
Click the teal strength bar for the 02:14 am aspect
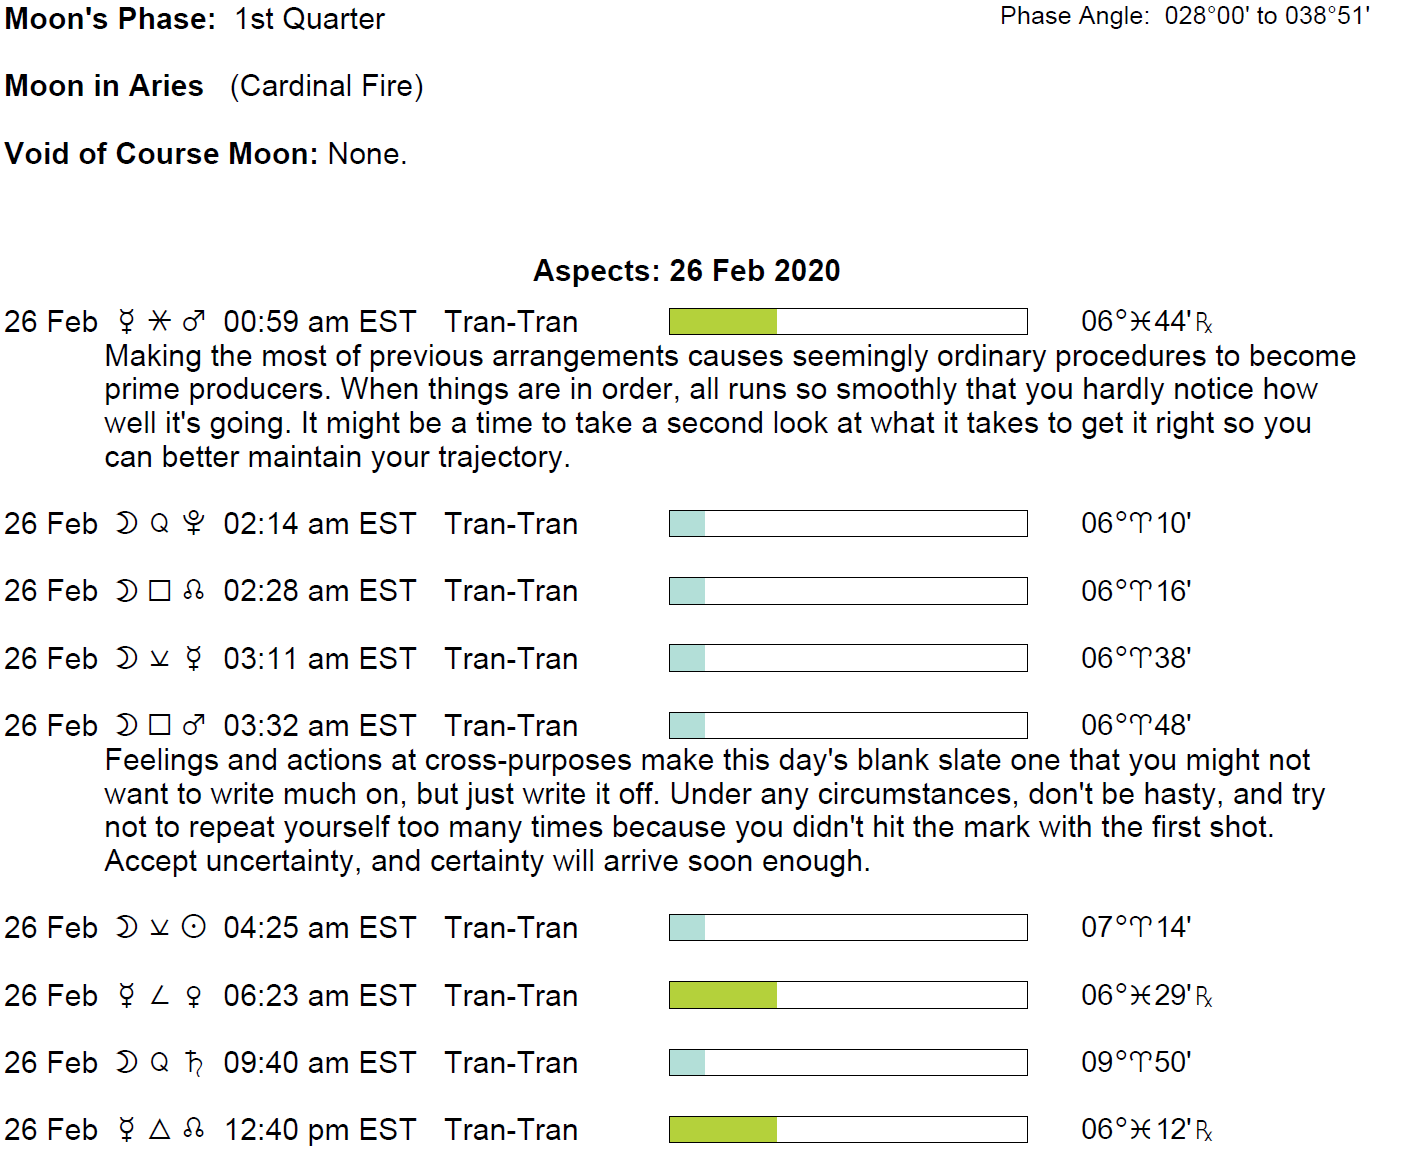[687, 523]
